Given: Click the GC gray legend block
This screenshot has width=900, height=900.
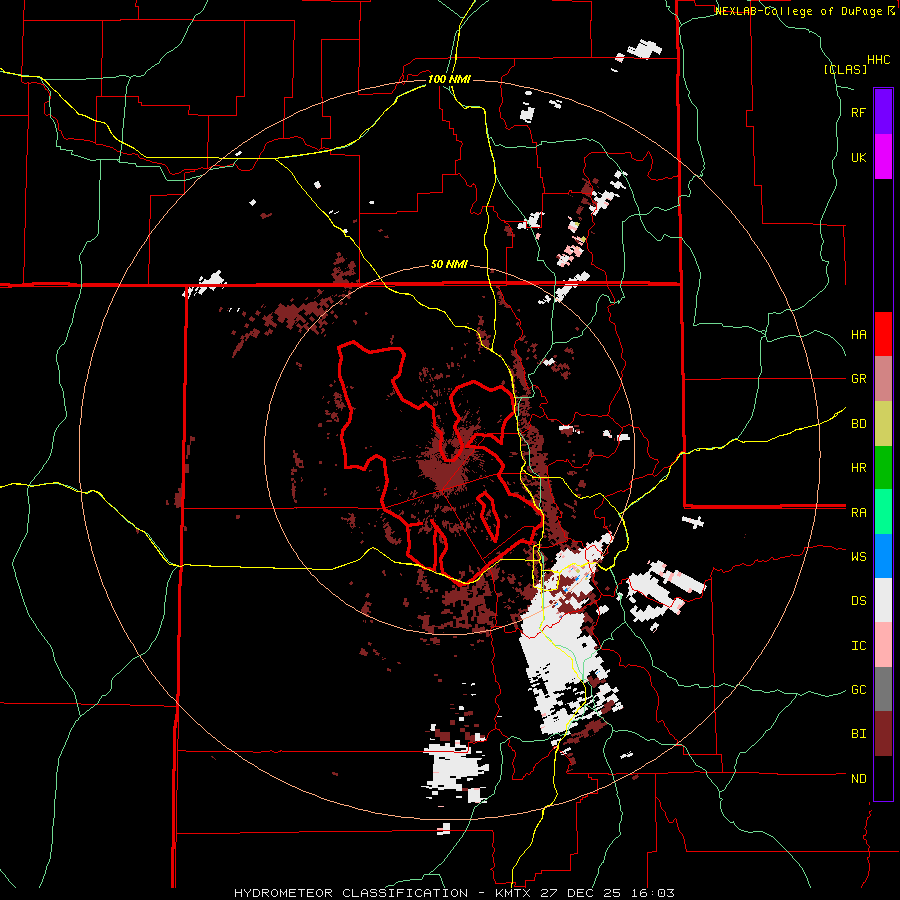Looking at the screenshot, I should pos(883,689).
